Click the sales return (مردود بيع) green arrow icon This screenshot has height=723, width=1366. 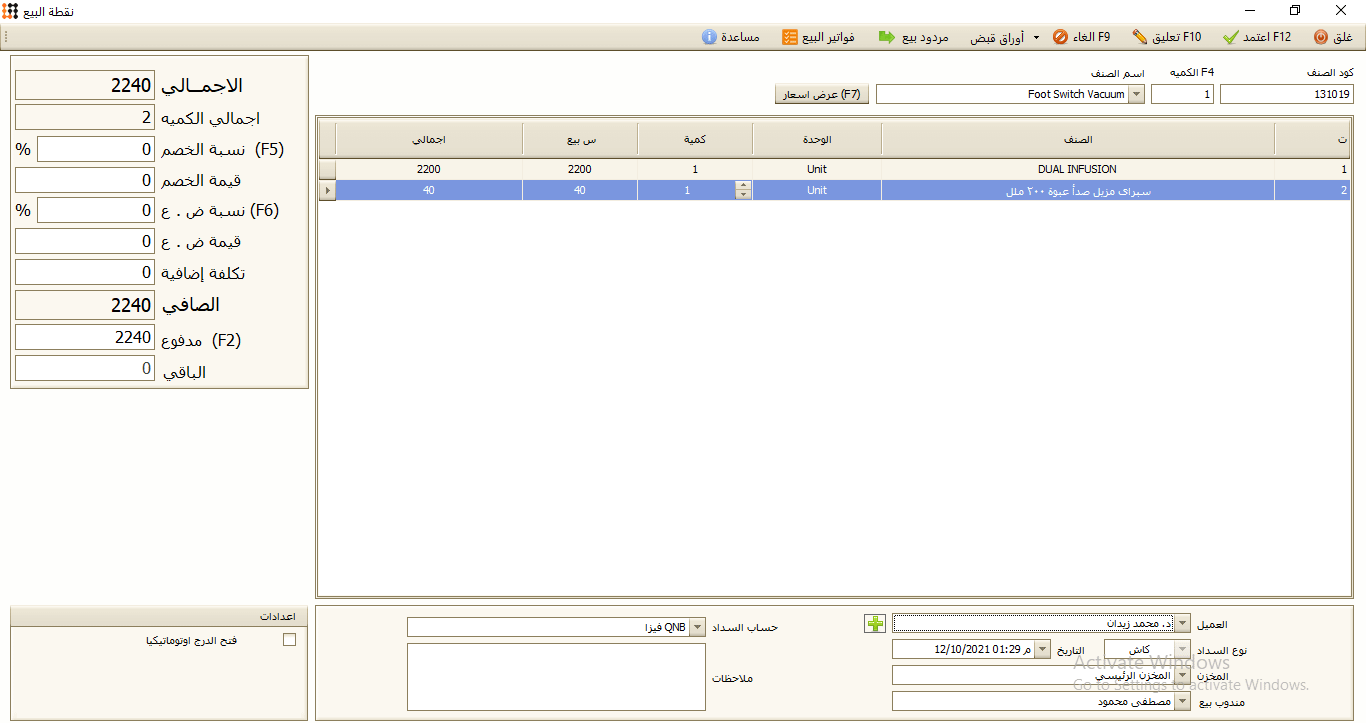point(886,37)
